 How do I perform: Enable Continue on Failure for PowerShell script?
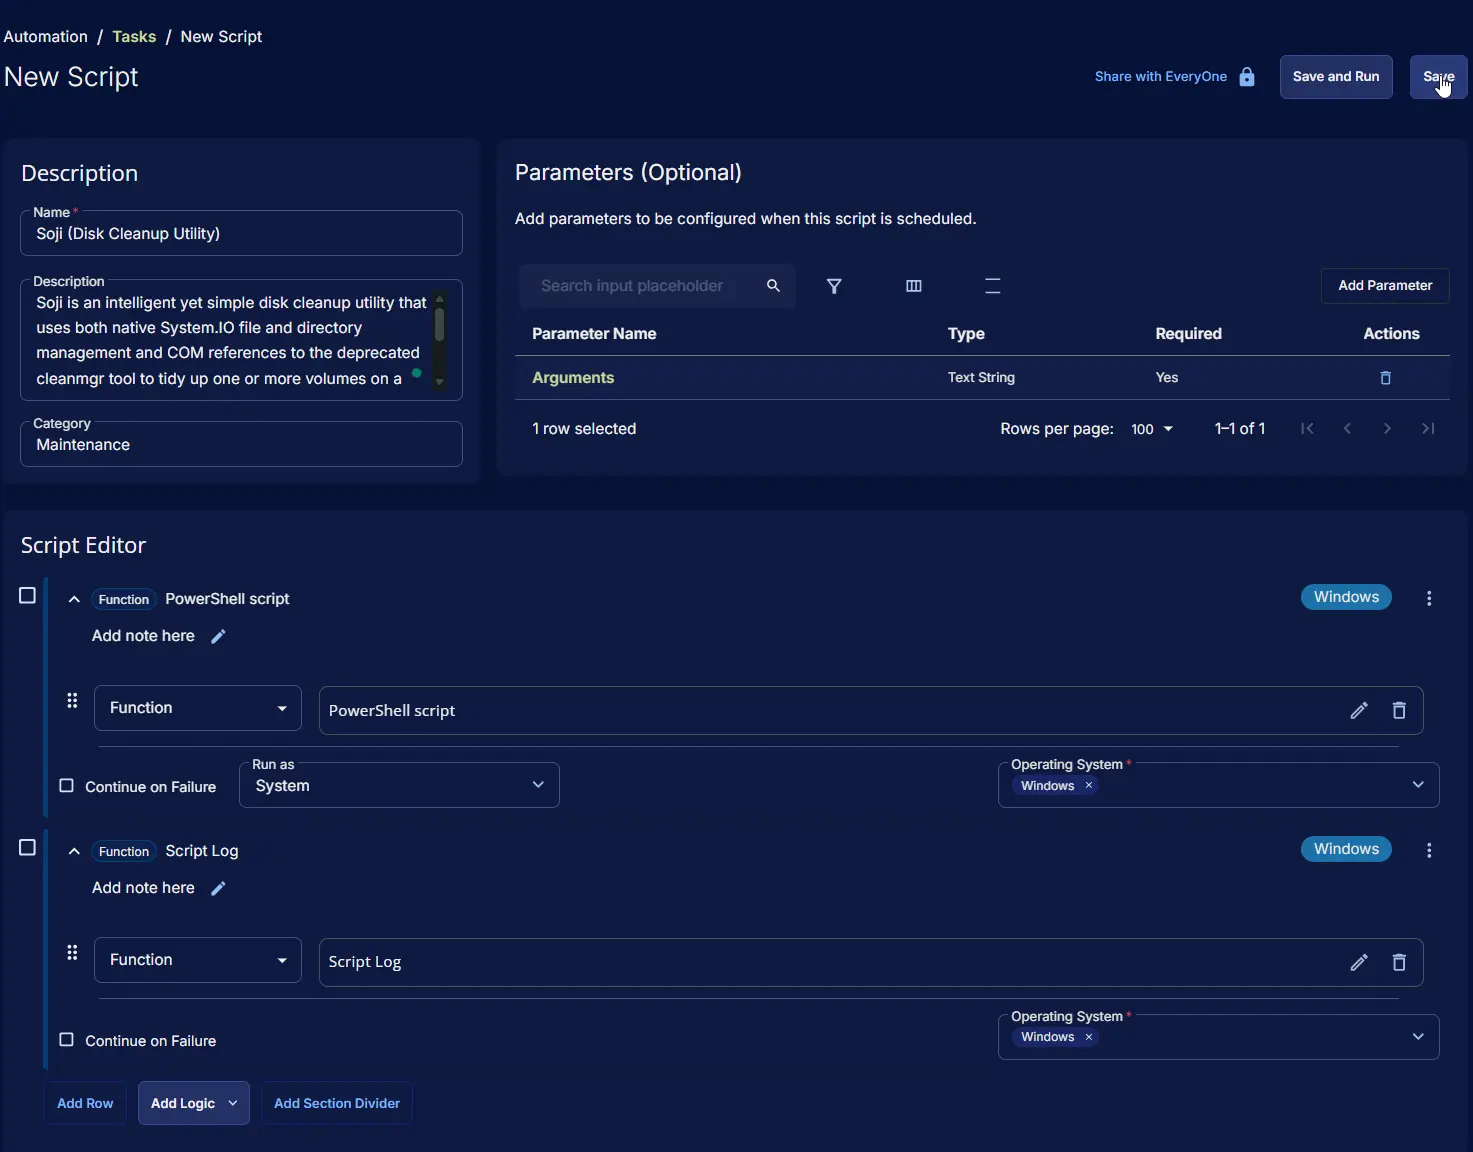click(67, 786)
